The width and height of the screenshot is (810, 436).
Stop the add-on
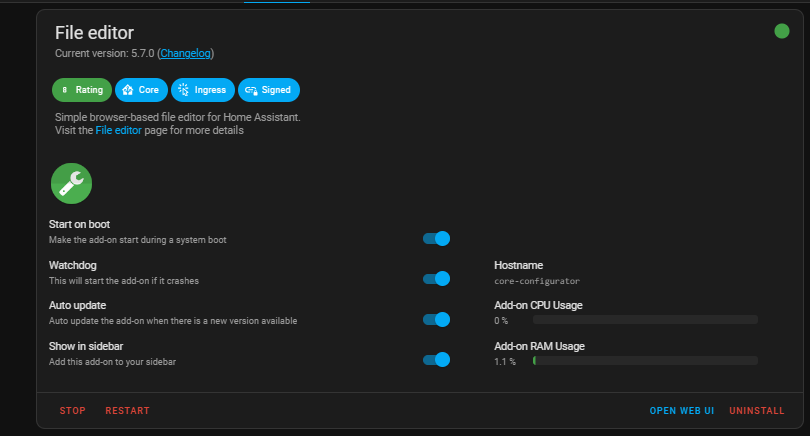(x=72, y=411)
